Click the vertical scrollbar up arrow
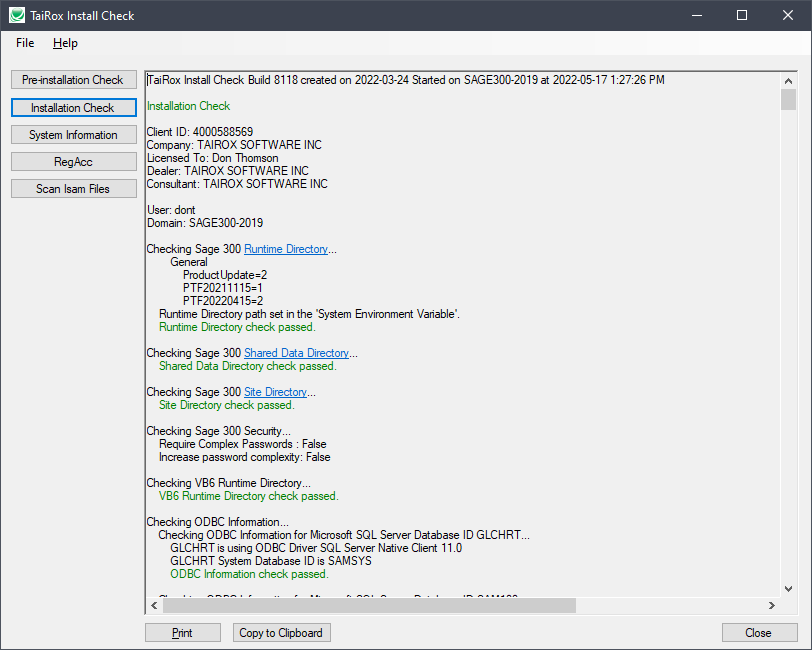Screen dimensions: 812x650 (788, 81)
